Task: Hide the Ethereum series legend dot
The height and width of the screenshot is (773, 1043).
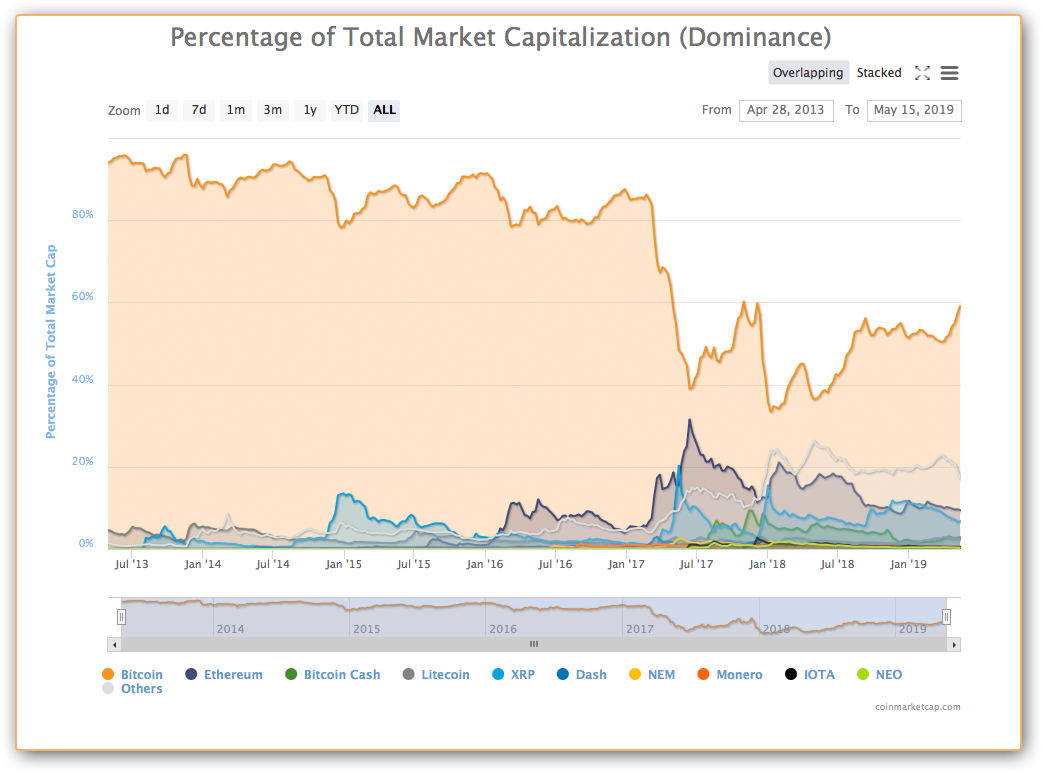Action: pyautogui.click(x=191, y=675)
